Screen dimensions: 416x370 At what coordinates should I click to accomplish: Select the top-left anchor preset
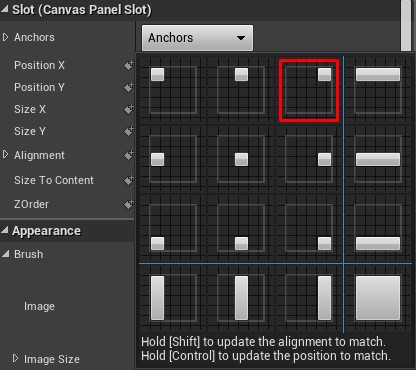pyautogui.click(x=173, y=90)
